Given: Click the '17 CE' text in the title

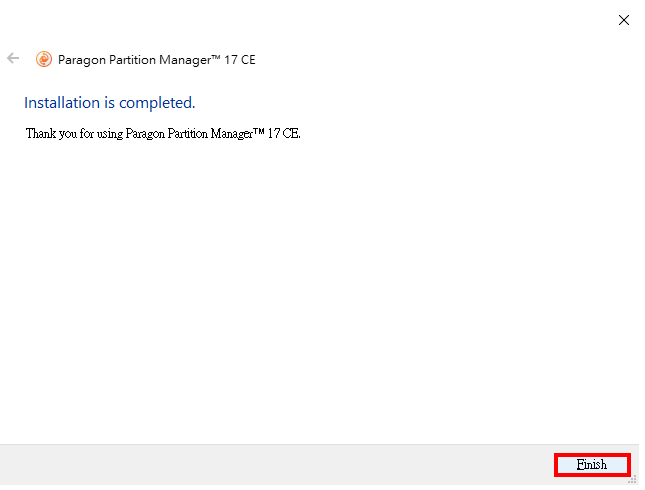Looking at the screenshot, I should [240, 60].
